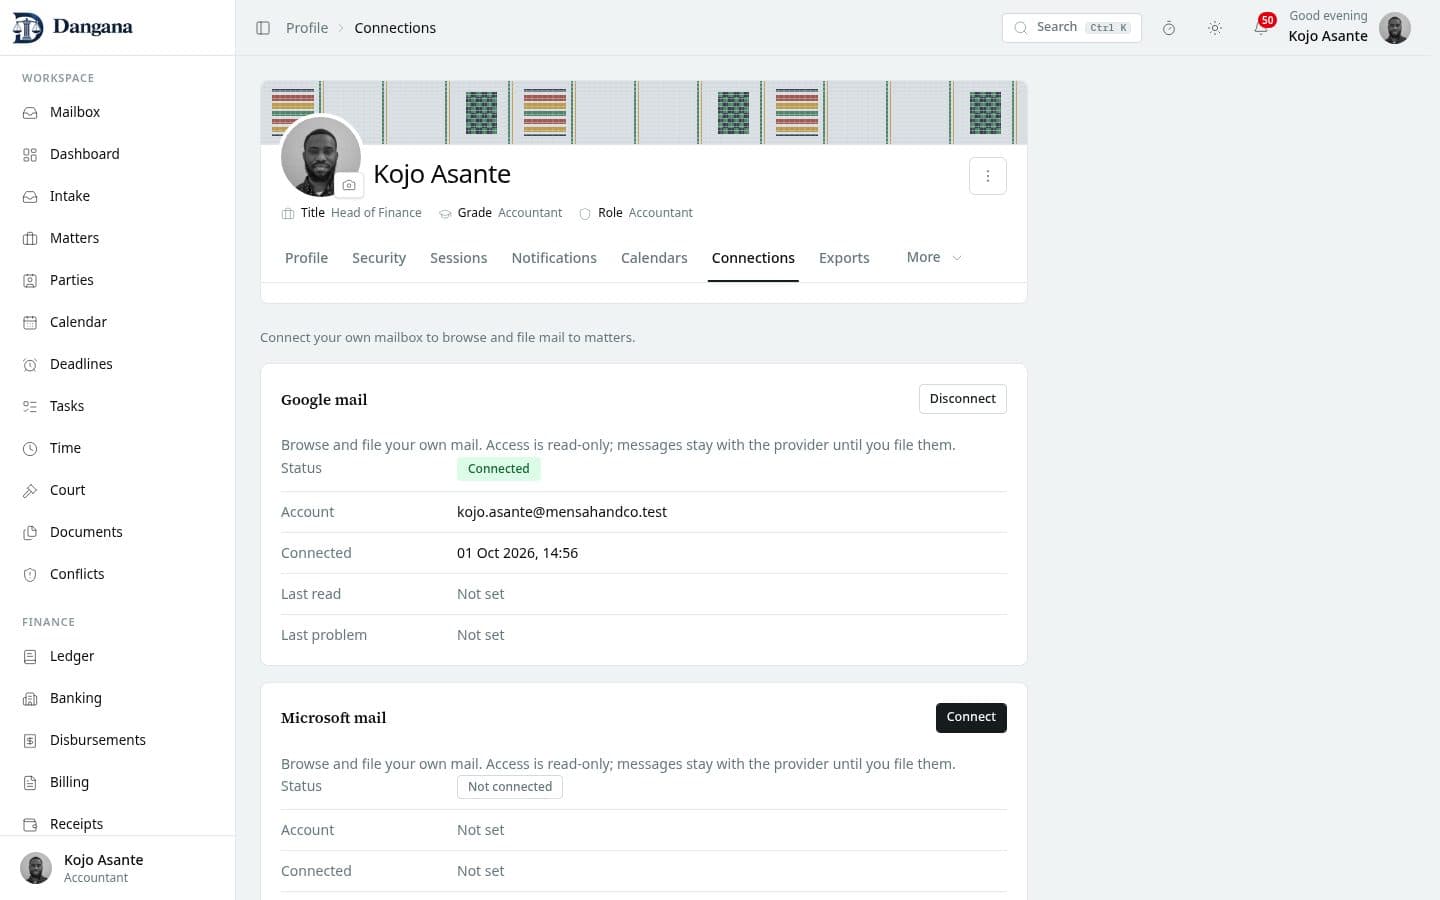Open Billing under Finance
Image resolution: width=1440 pixels, height=900 pixels.
tap(118, 782)
